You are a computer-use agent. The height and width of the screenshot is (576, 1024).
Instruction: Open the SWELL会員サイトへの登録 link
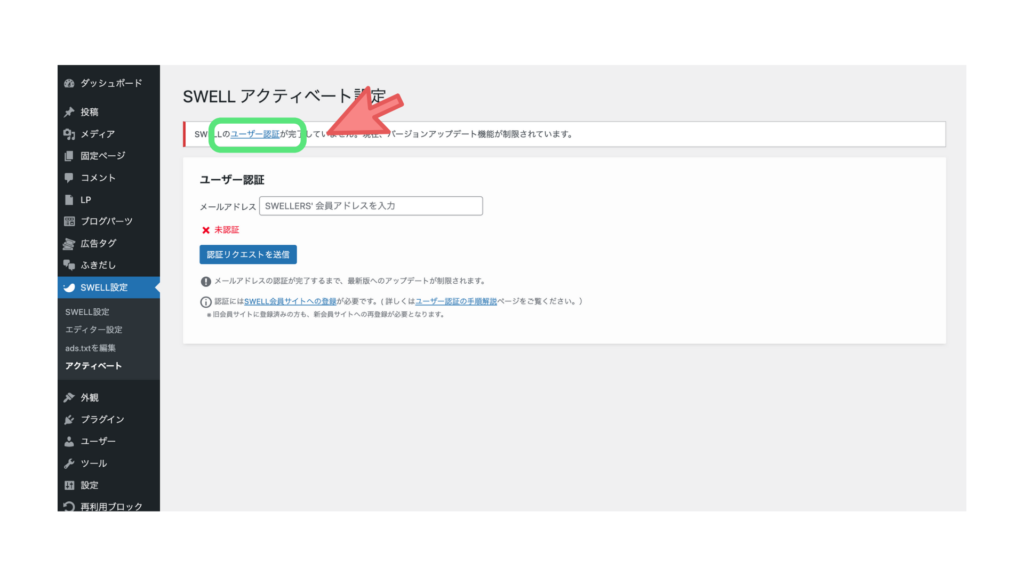pos(290,302)
